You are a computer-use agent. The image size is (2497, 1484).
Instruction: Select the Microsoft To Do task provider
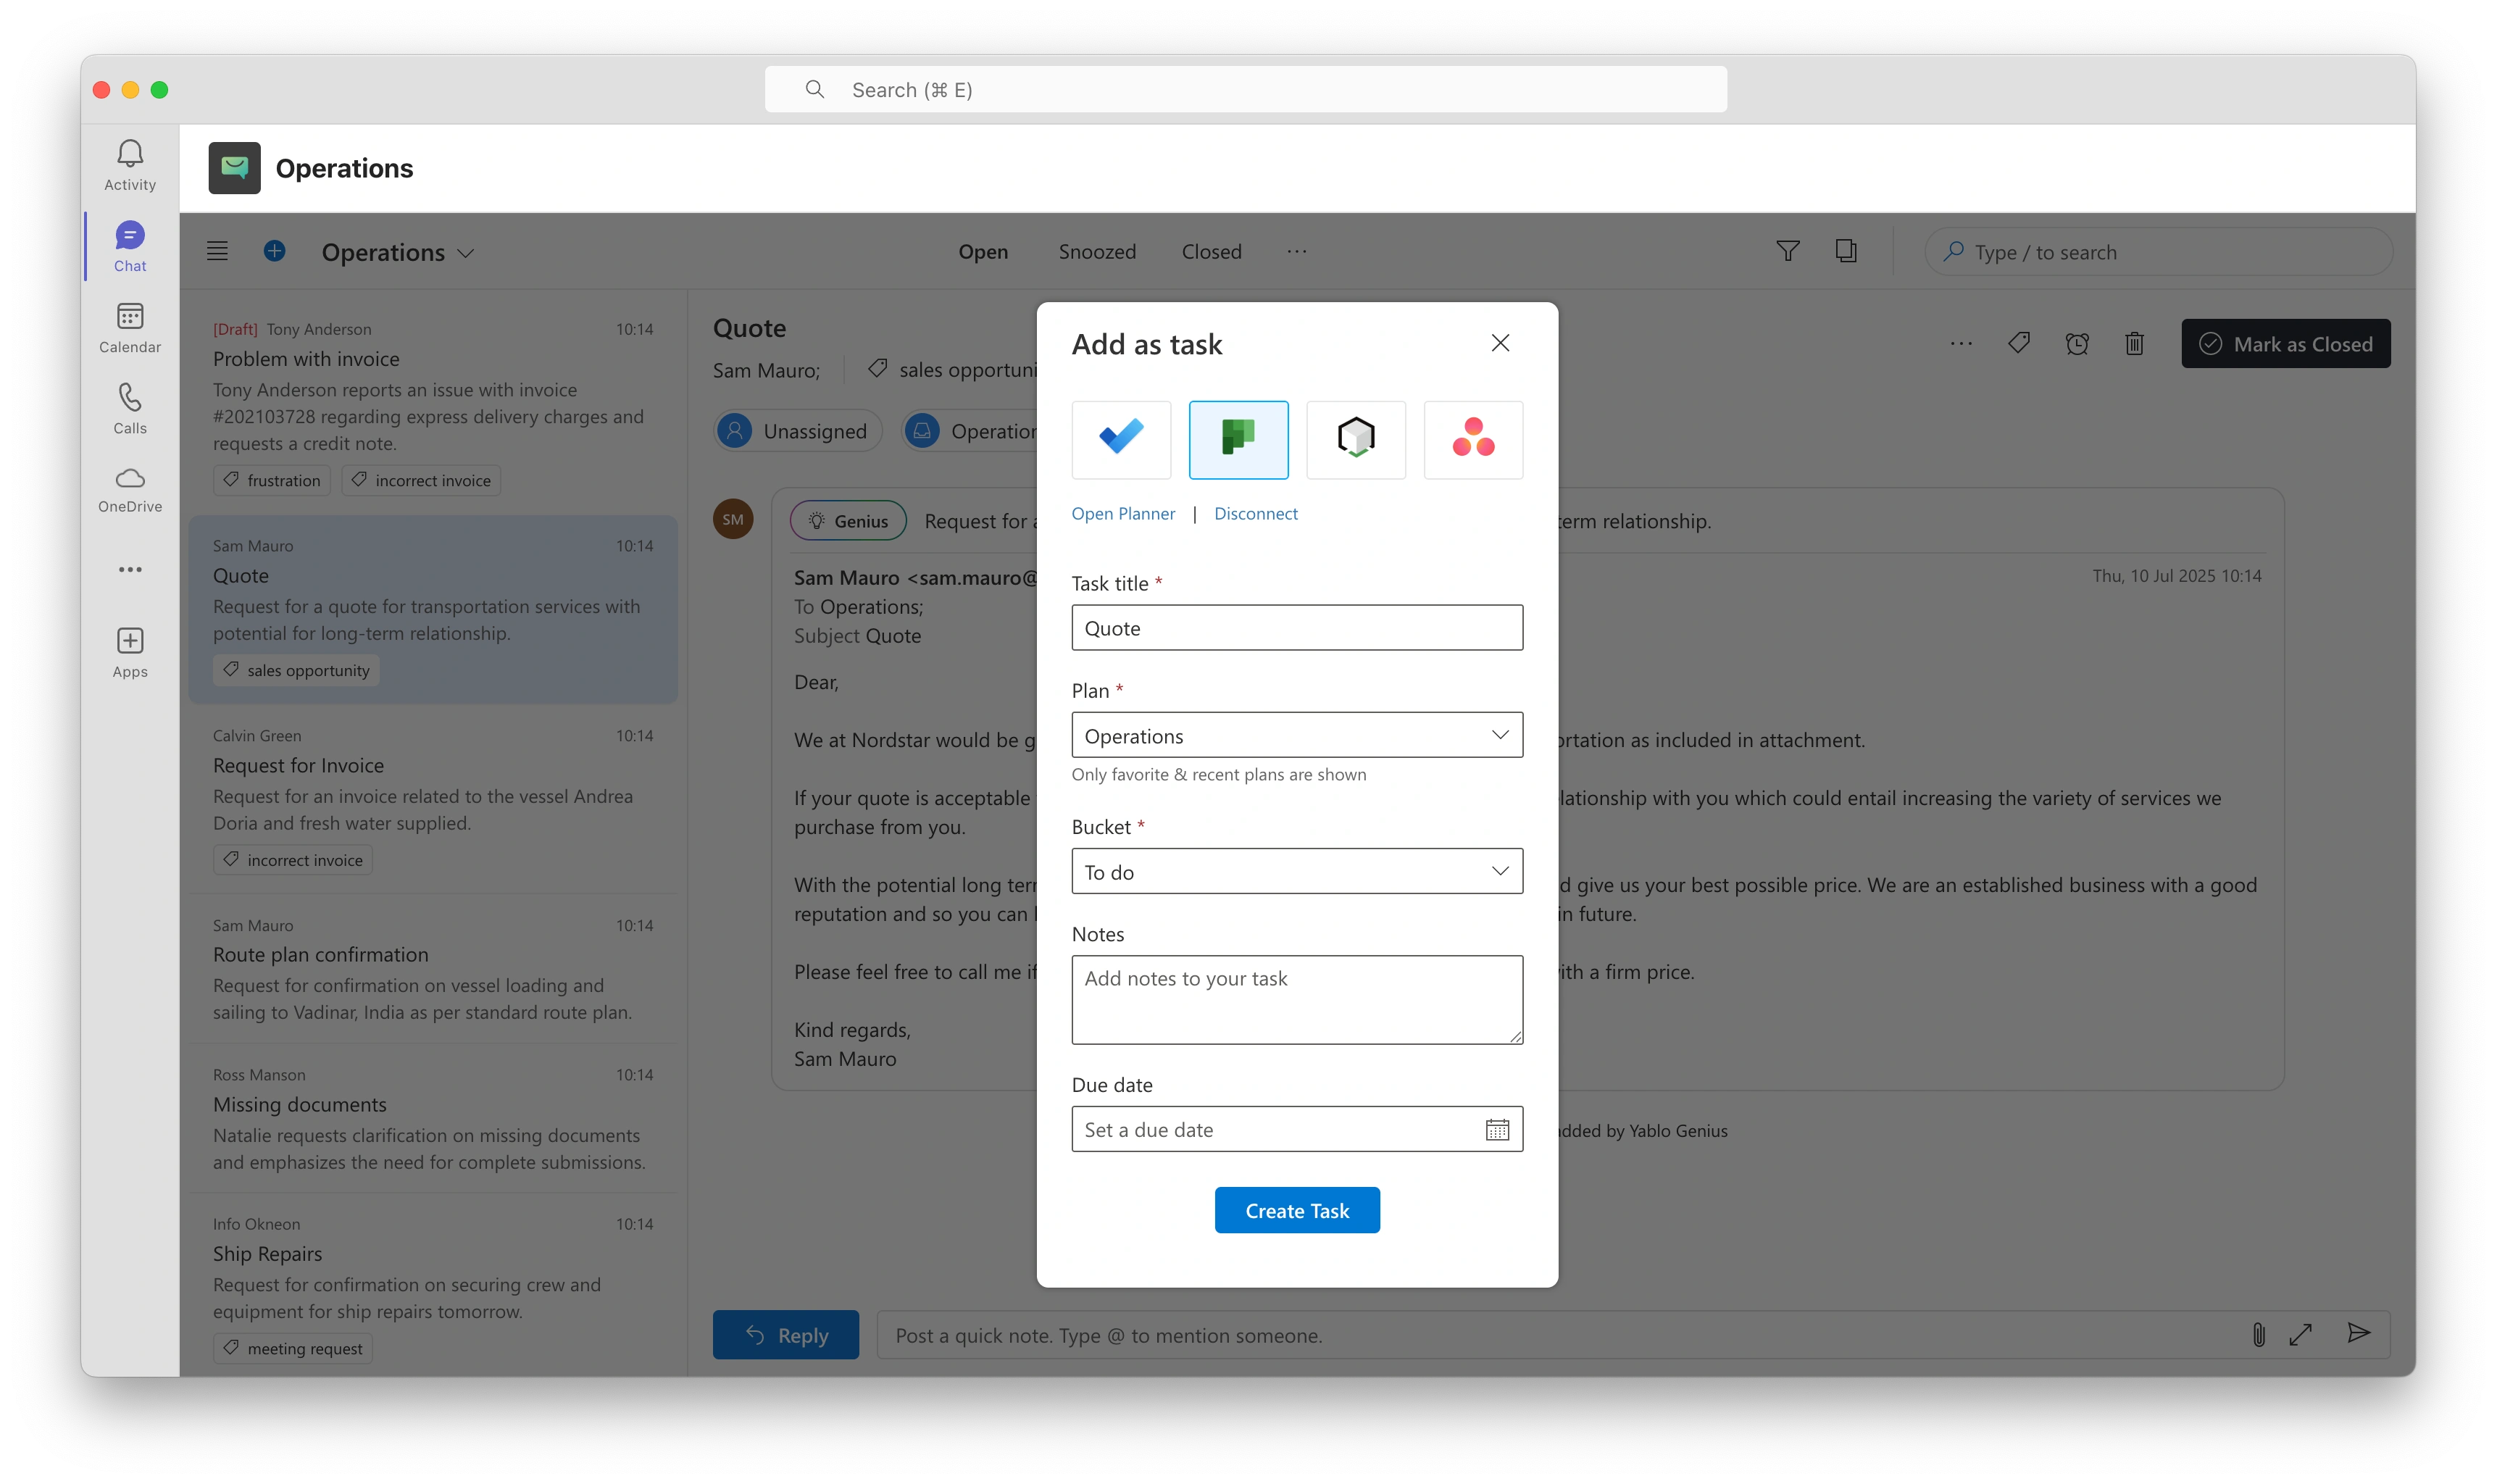click(x=1121, y=439)
